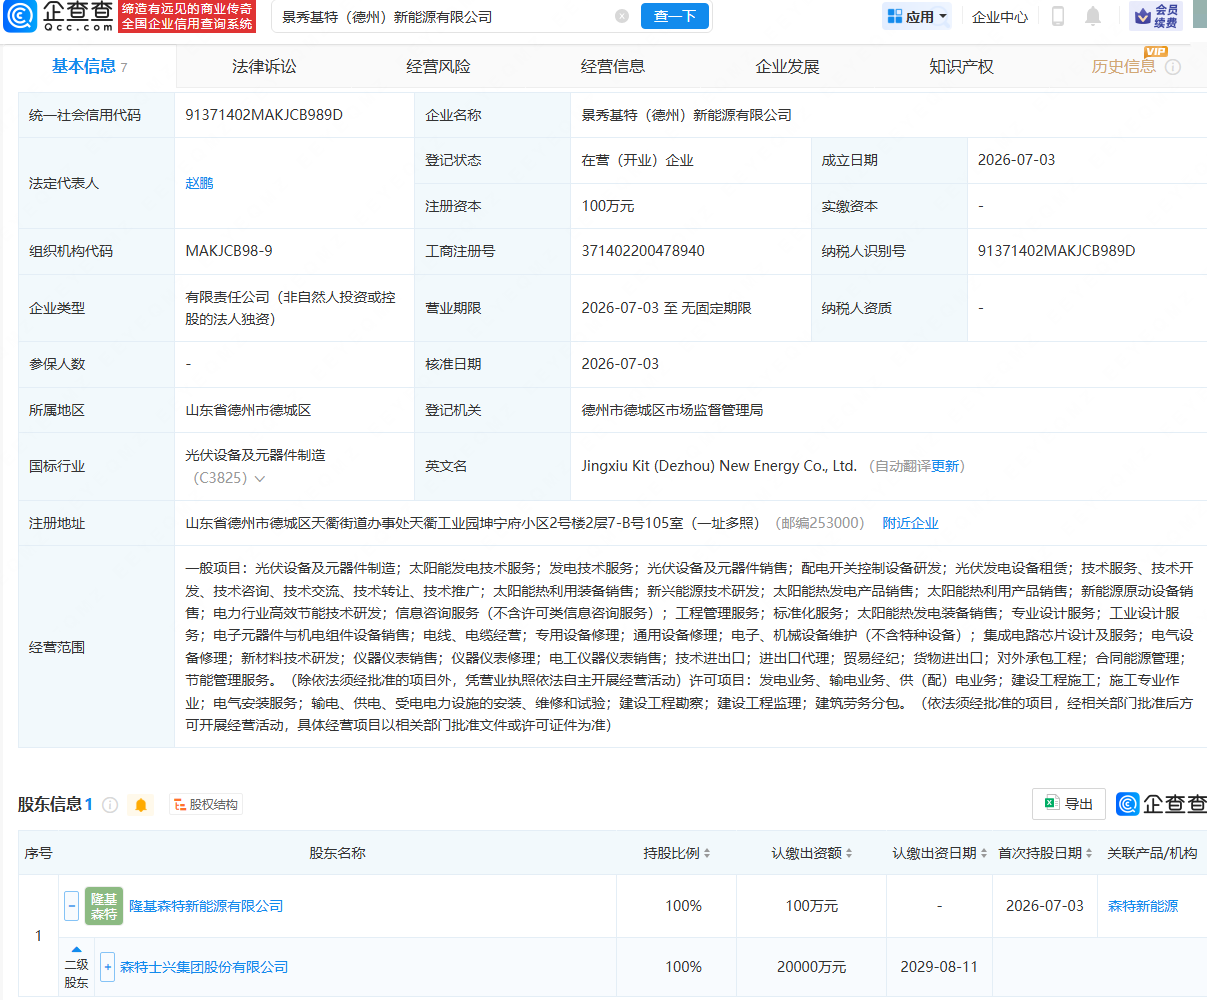
Task: Click the info icon beside 股东信息
Action: point(110,805)
